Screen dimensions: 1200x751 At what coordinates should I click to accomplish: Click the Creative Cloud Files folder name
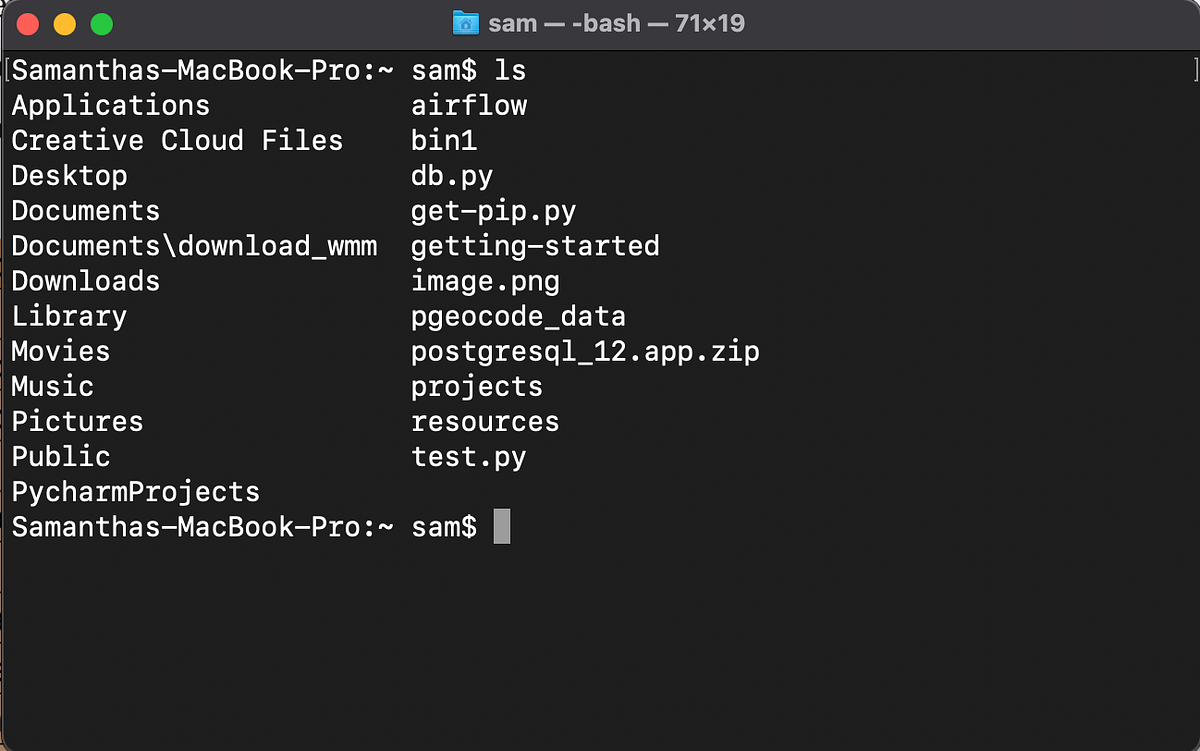tap(176, 141)
